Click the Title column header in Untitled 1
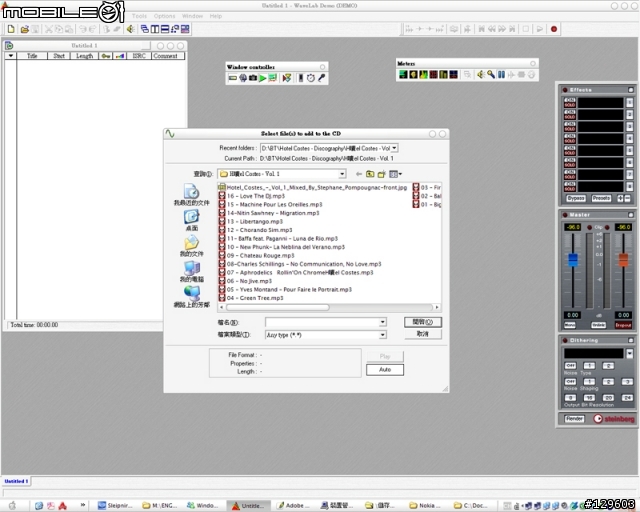 tap(32, 56)
